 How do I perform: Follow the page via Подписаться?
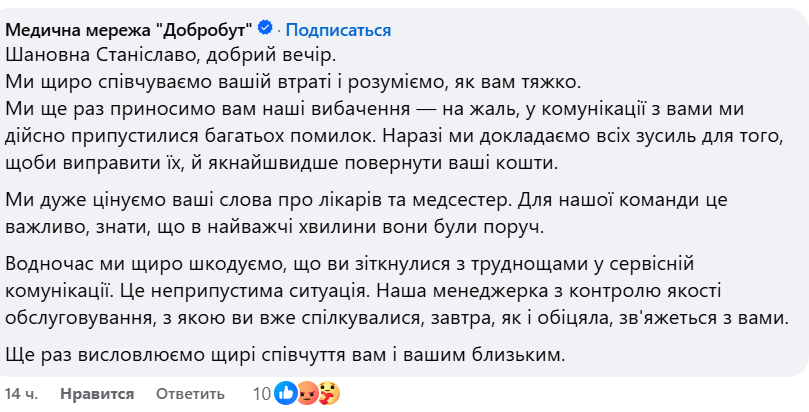click(338, 28)
